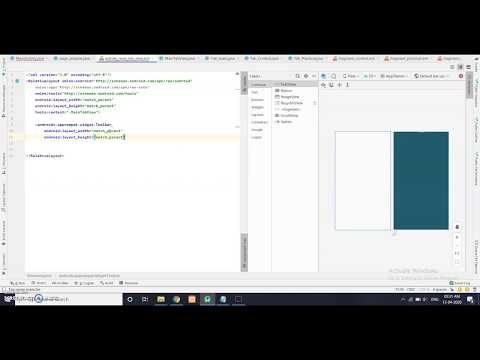Select fragment in the palette list

point(295,109)
